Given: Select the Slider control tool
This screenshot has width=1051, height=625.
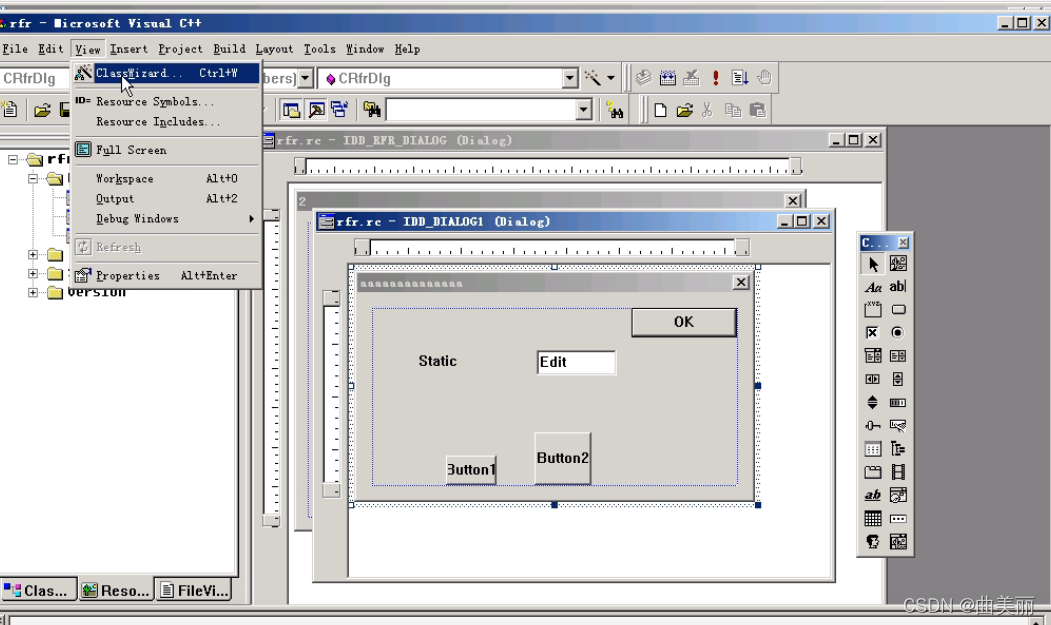Looking at the screenshot, I should pyautogui.click(x=873, y=426).
